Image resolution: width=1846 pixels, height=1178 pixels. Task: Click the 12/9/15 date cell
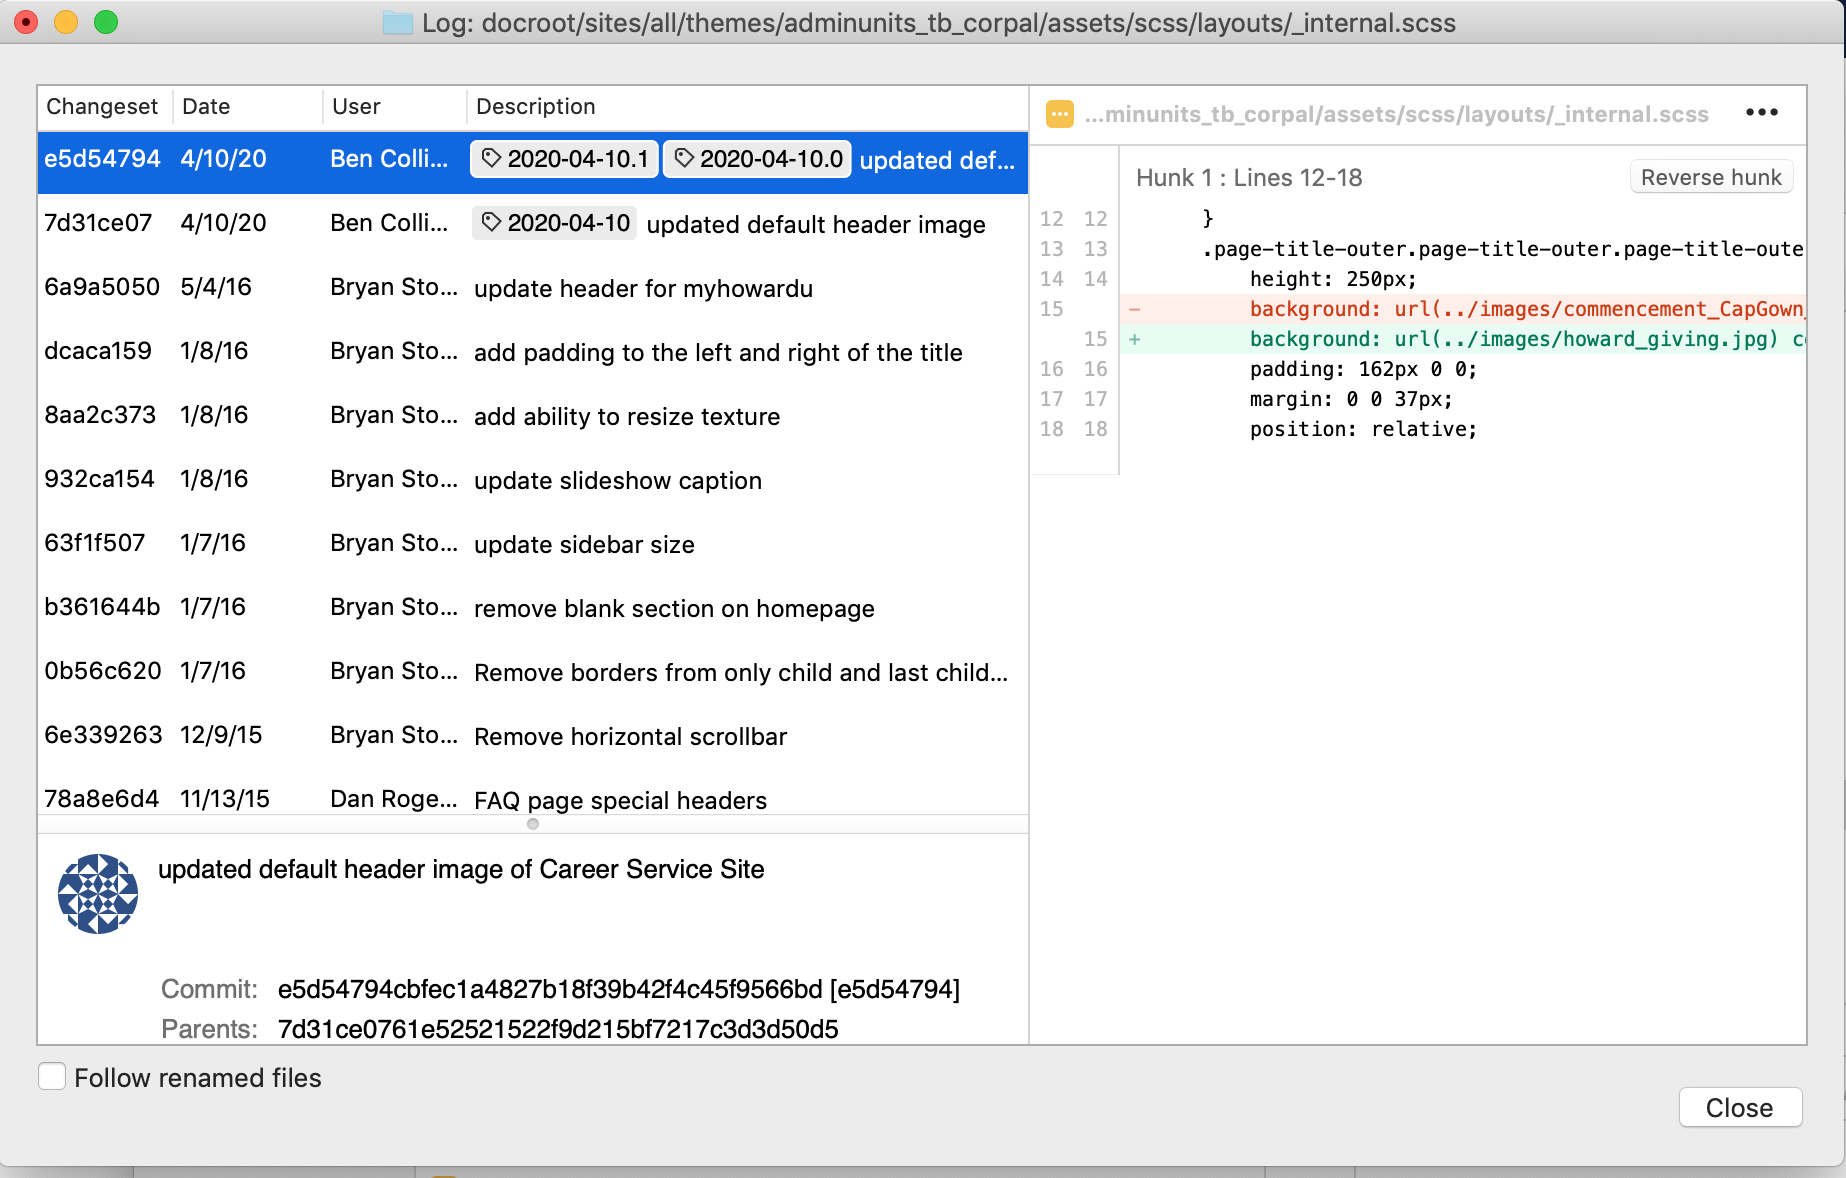point(221,735)
